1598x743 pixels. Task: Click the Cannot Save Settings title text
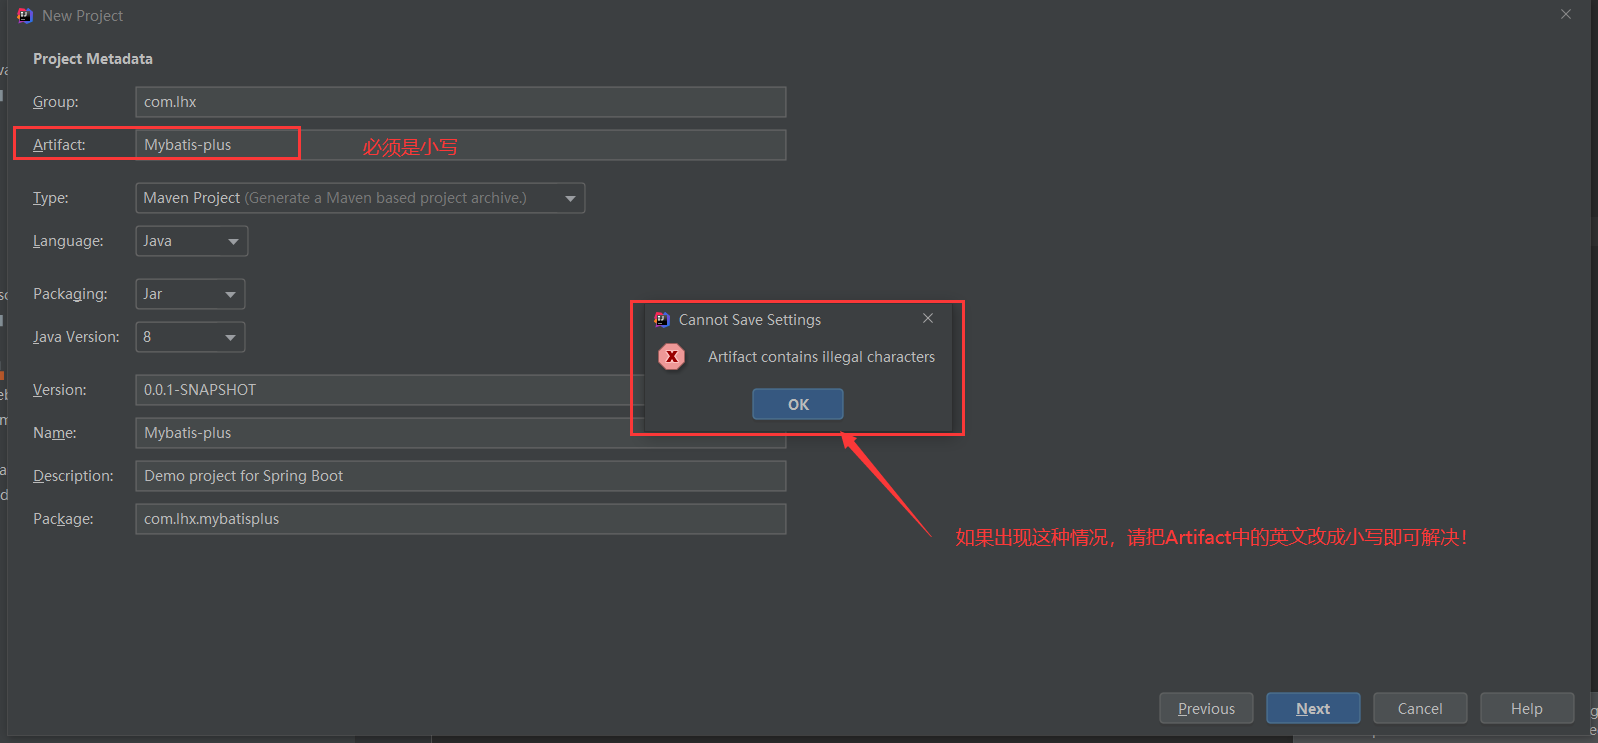point(750,320)
